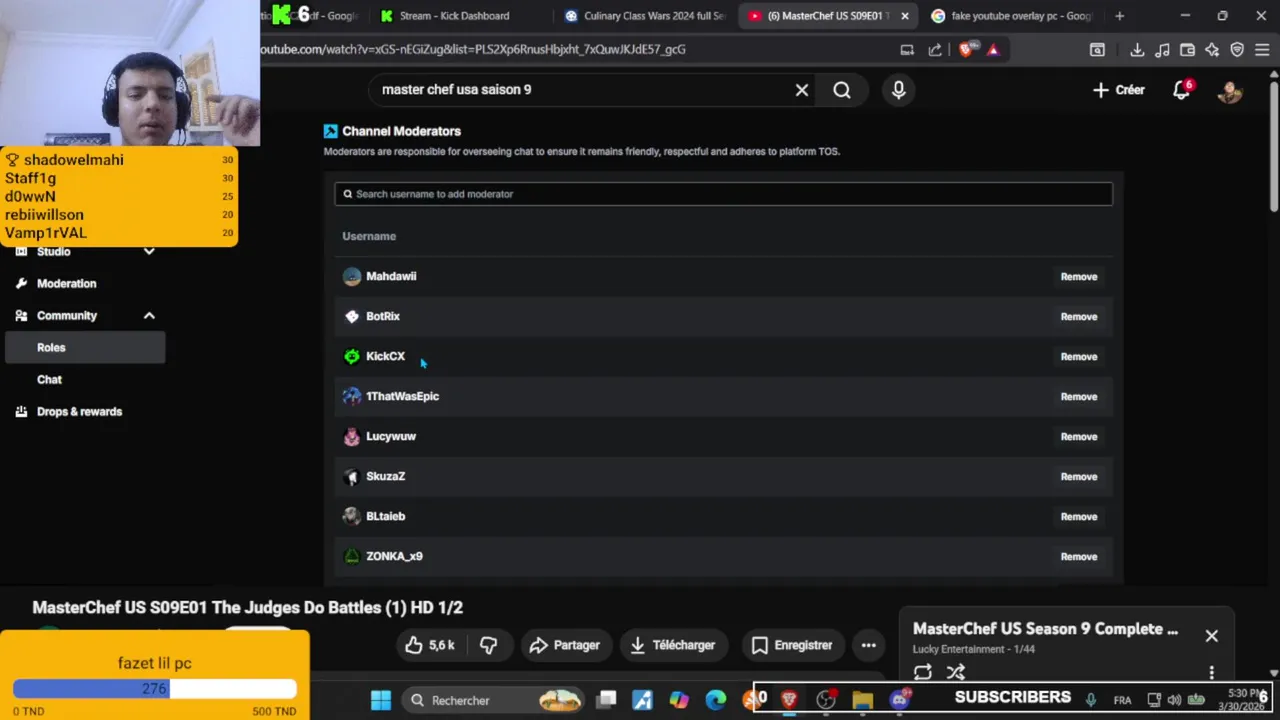Screen dimensions: 1280x720
Task: Close the MasterChef Season 9 playlist panel
Action: [x=1212, y=636]
